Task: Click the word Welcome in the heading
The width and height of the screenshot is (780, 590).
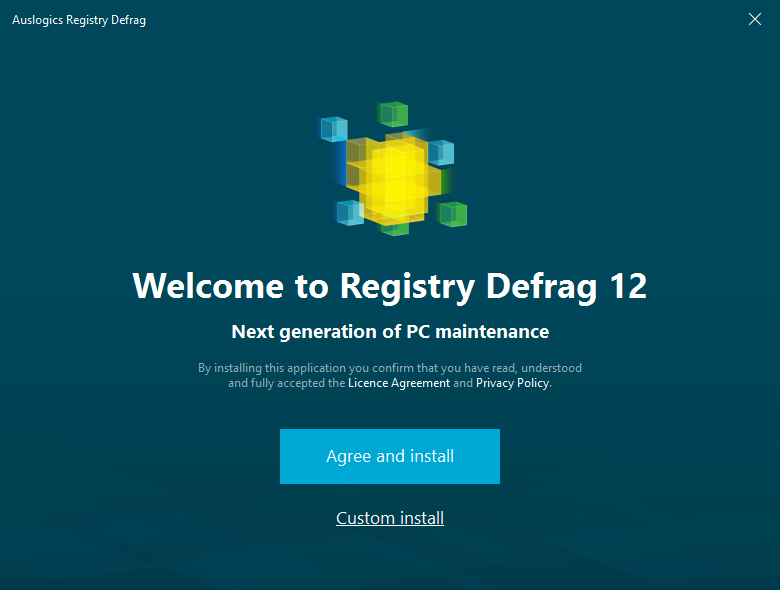Action: point(208,286)
